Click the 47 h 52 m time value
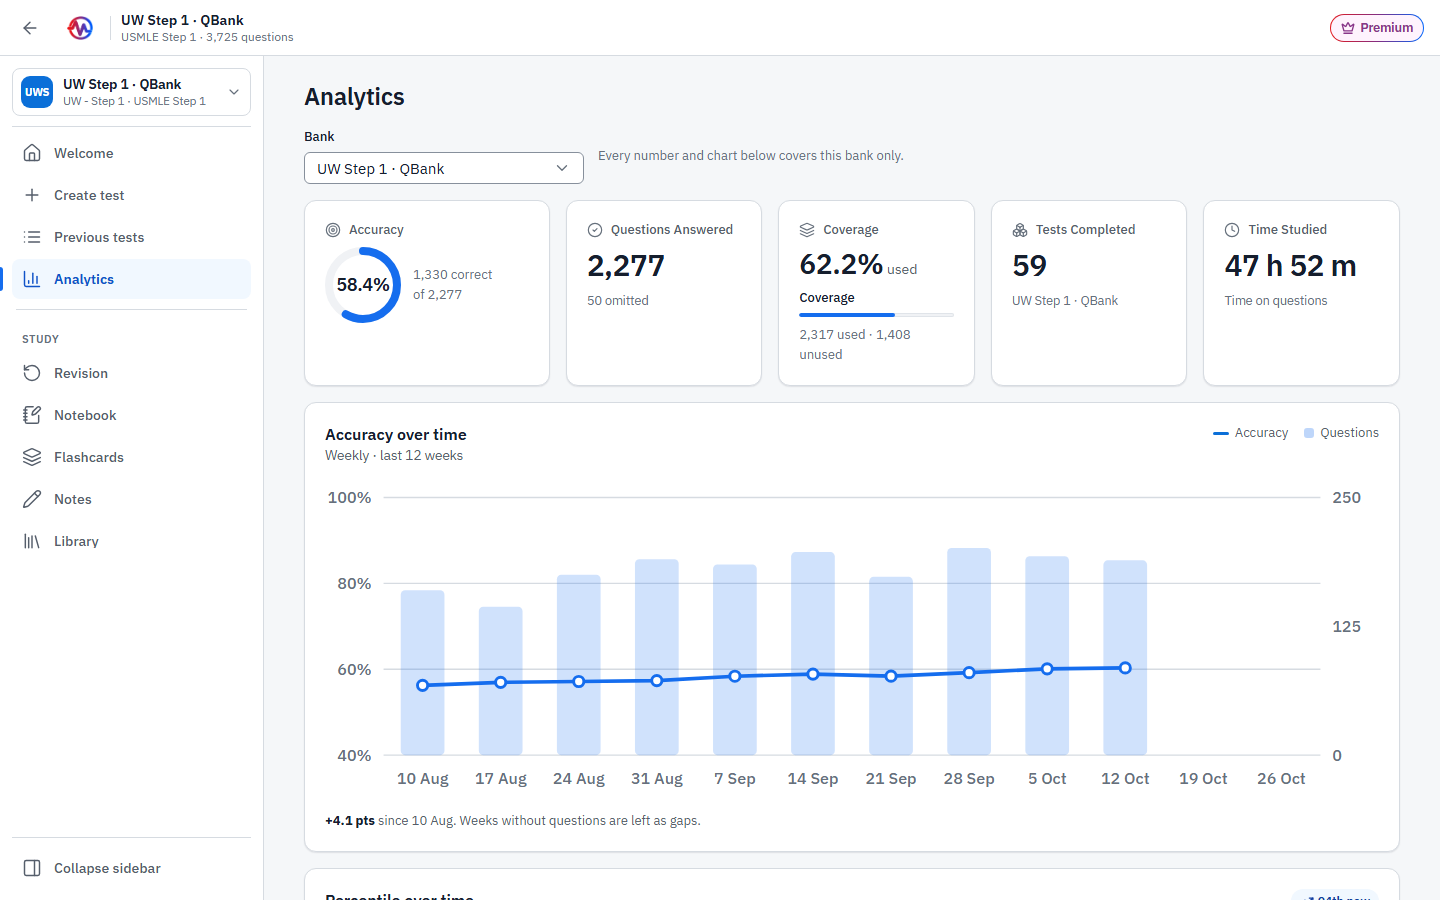This screenshot has height=900, width=1440. [x=1290, y=266]
